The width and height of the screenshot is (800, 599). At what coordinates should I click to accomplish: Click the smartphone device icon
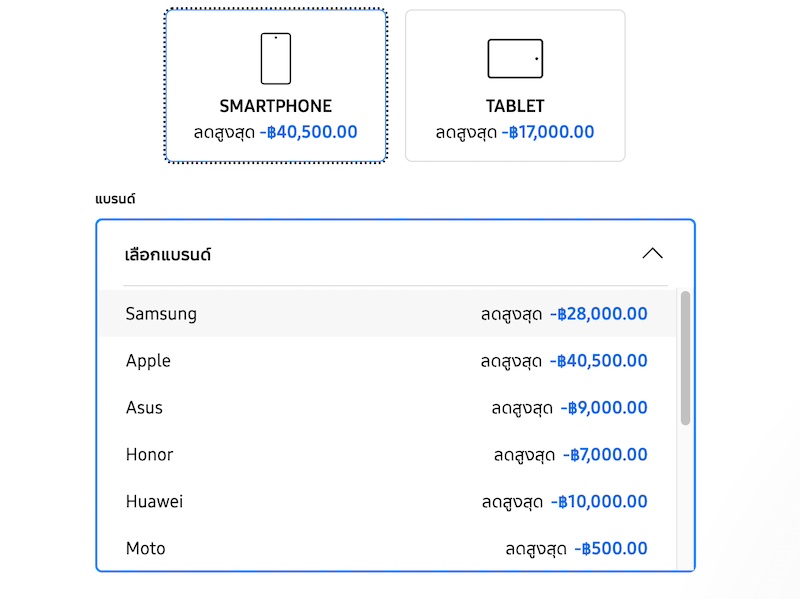276,59
